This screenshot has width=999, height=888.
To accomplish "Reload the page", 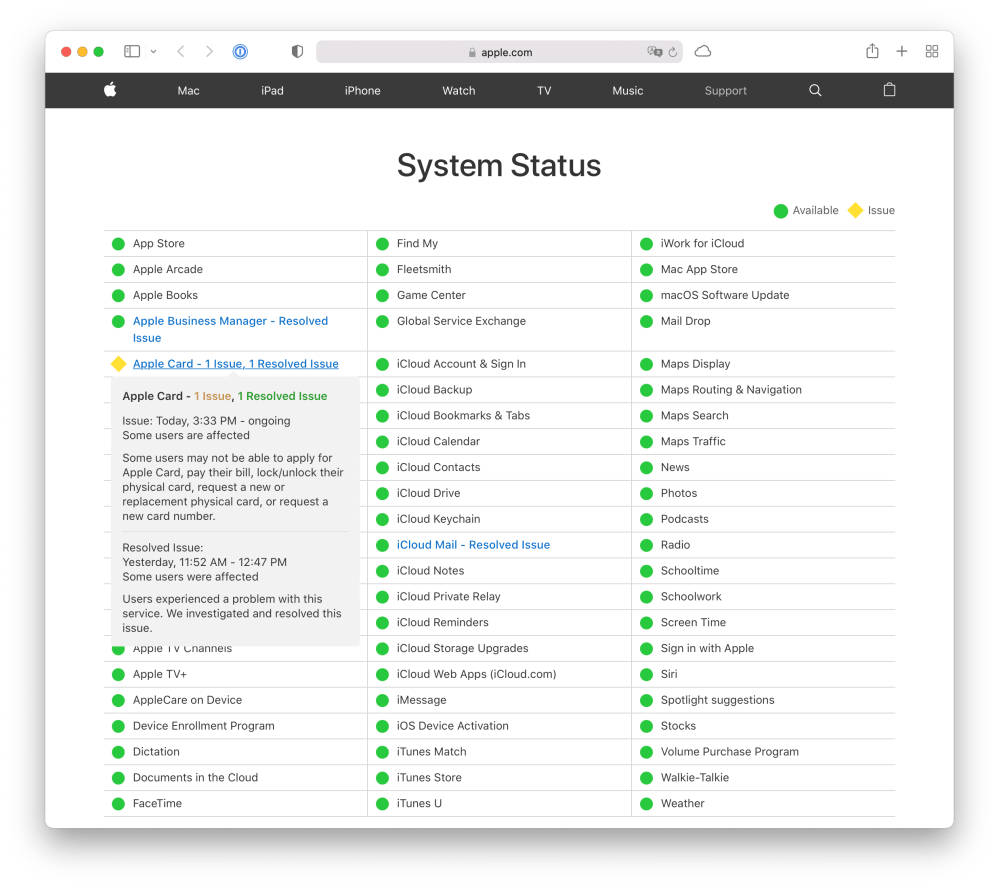I will tap(673, 52).
